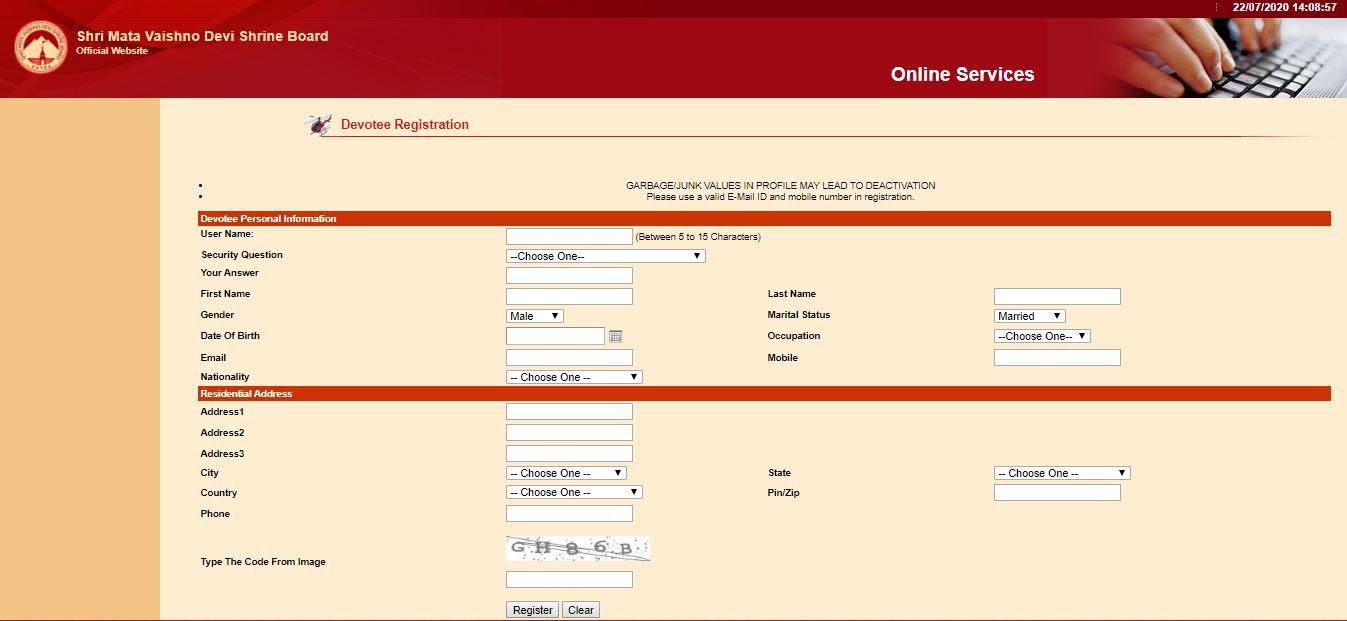
Task: Expand the State dropdown
Action: click(1061, 473)
